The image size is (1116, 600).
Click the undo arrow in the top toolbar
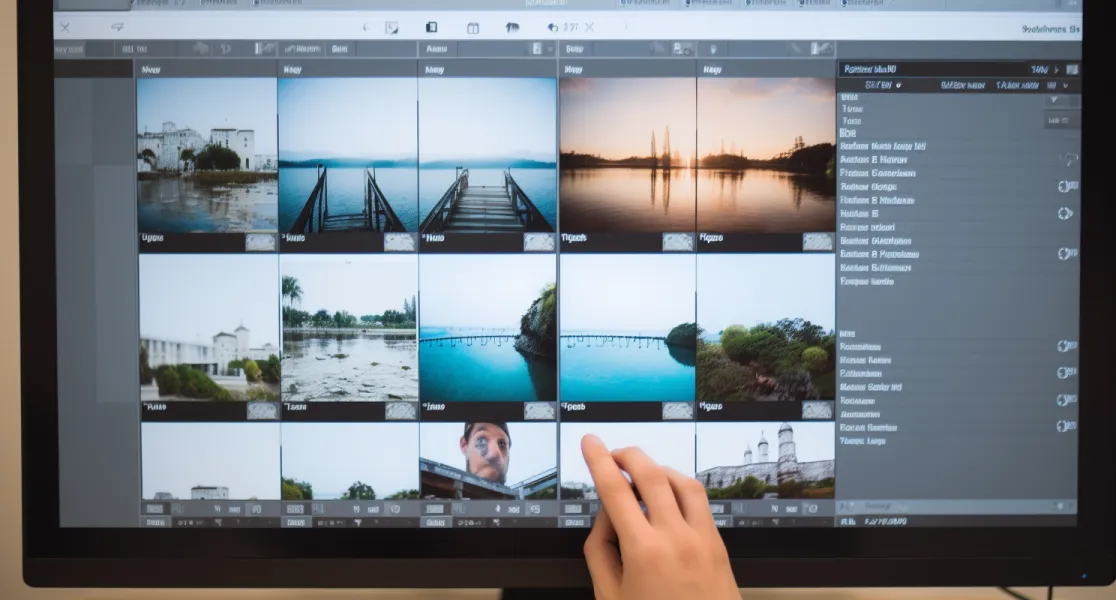(x=553, y=27)
